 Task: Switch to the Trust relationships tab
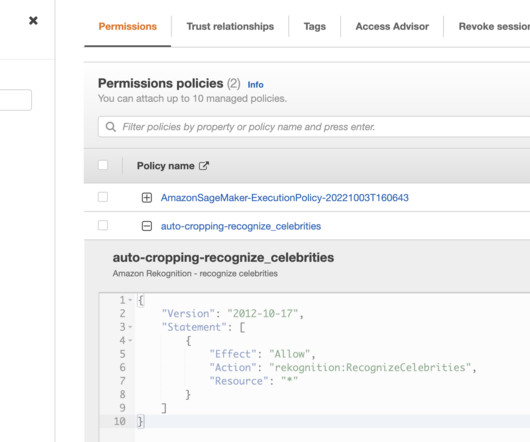[230, 26]
